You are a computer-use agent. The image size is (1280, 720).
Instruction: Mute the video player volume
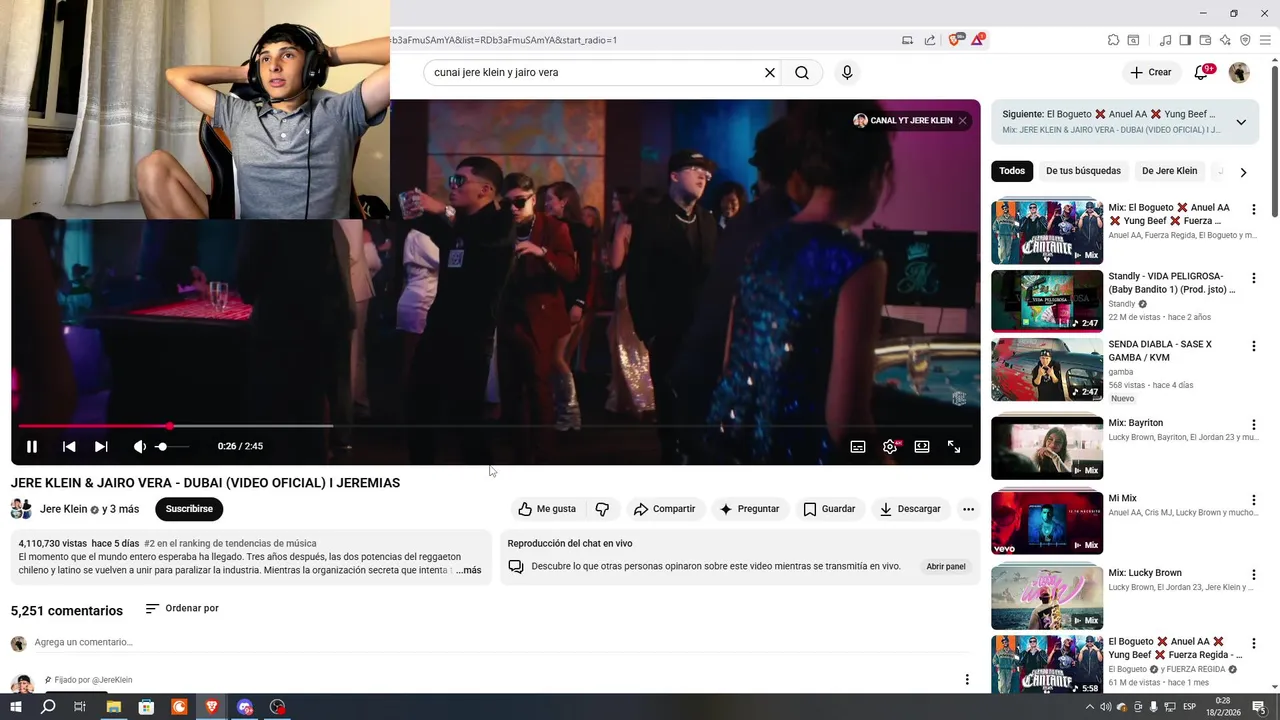(x=140, y=447)
